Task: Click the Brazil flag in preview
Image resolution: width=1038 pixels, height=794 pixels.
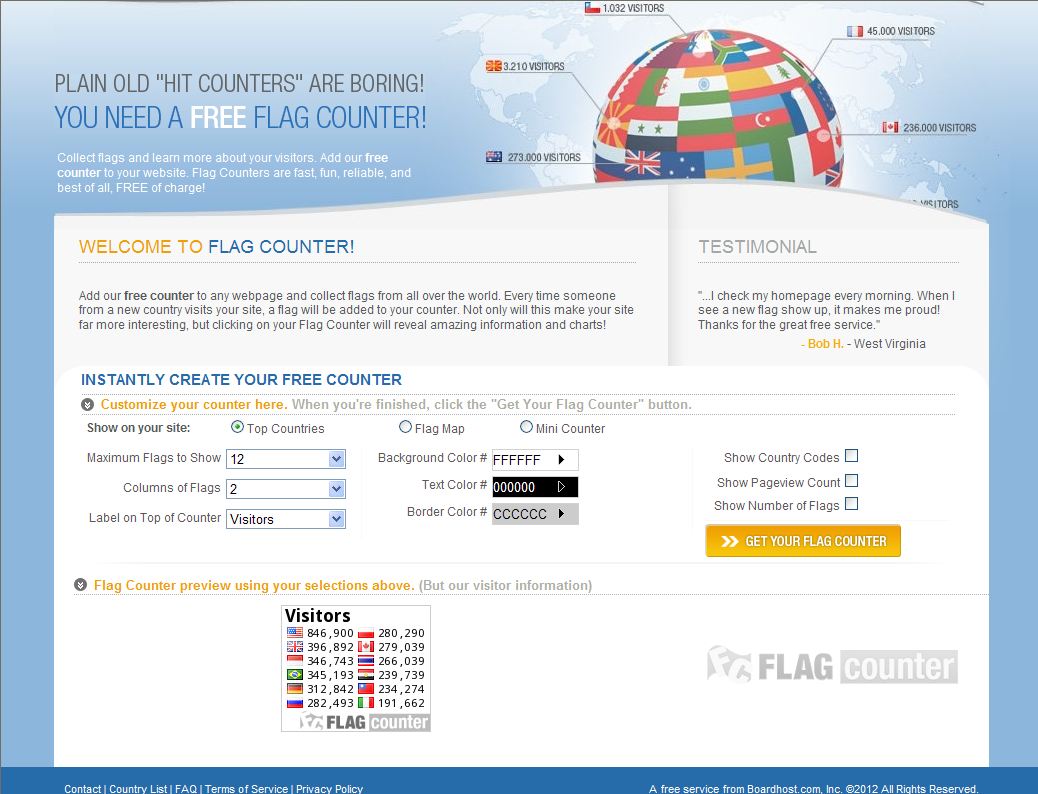Action: click(295, 675)
